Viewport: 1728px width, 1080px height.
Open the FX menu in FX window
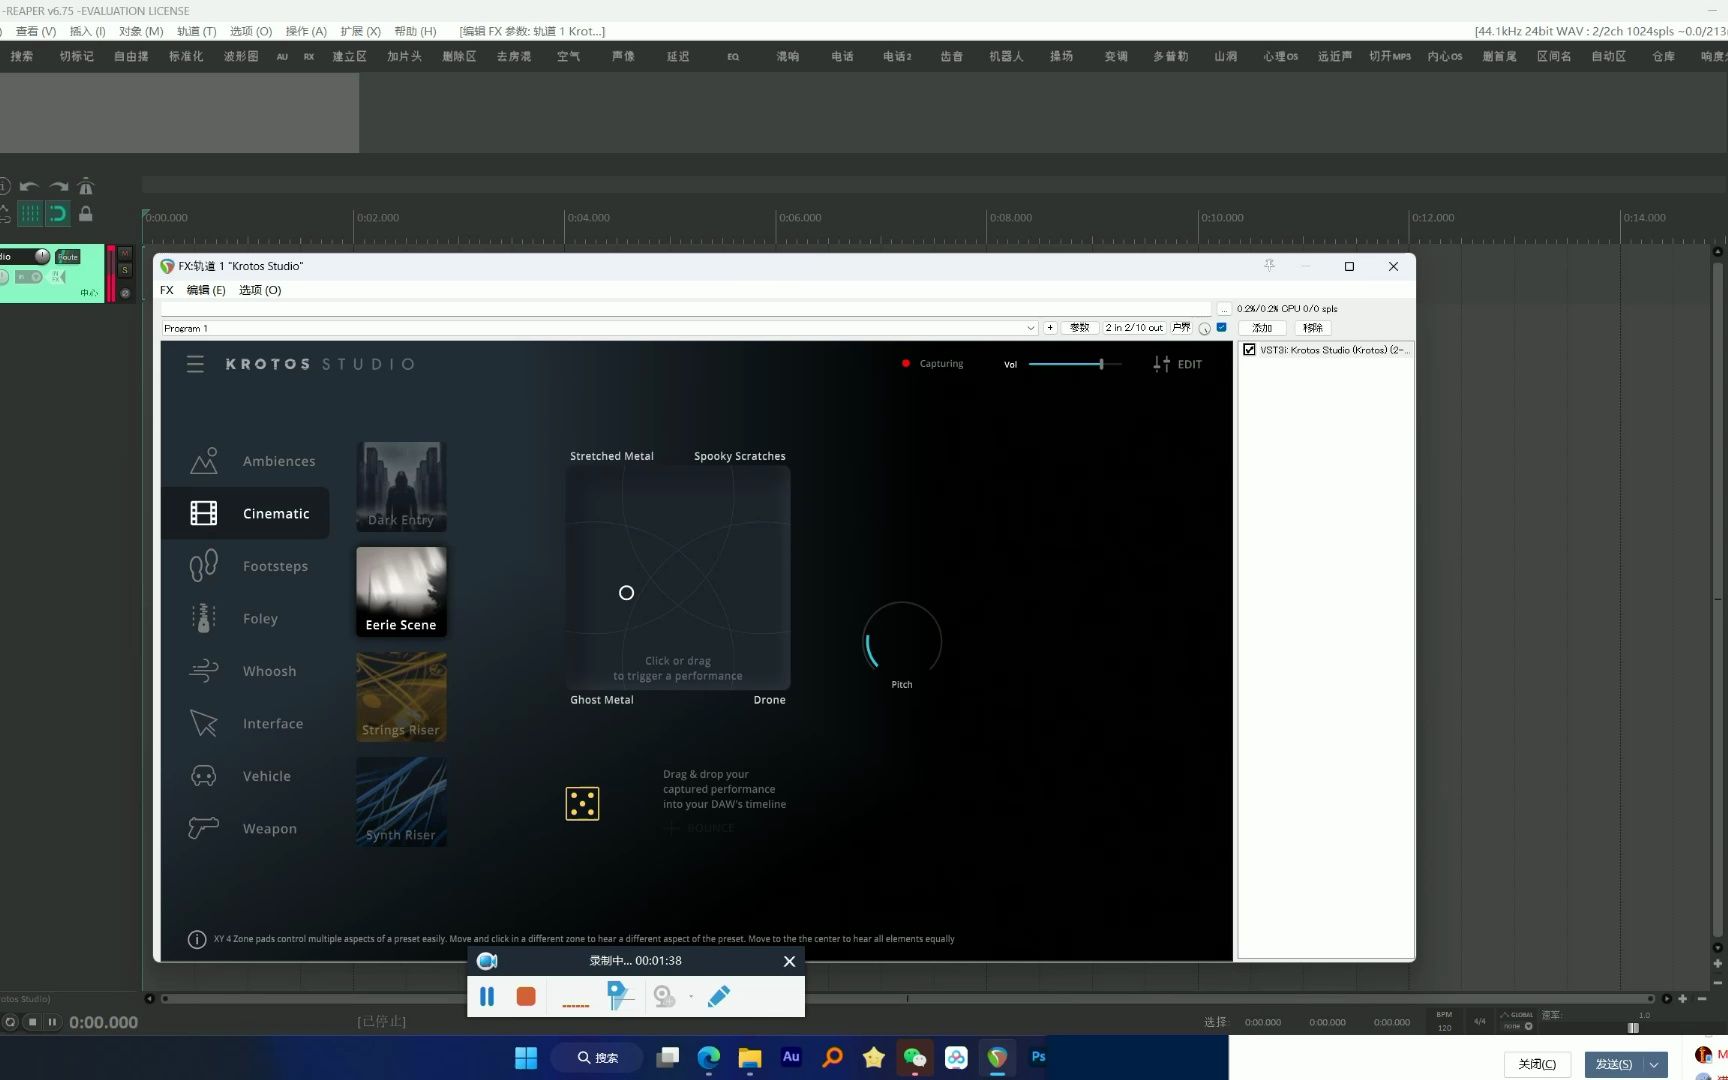coord(167,290)
